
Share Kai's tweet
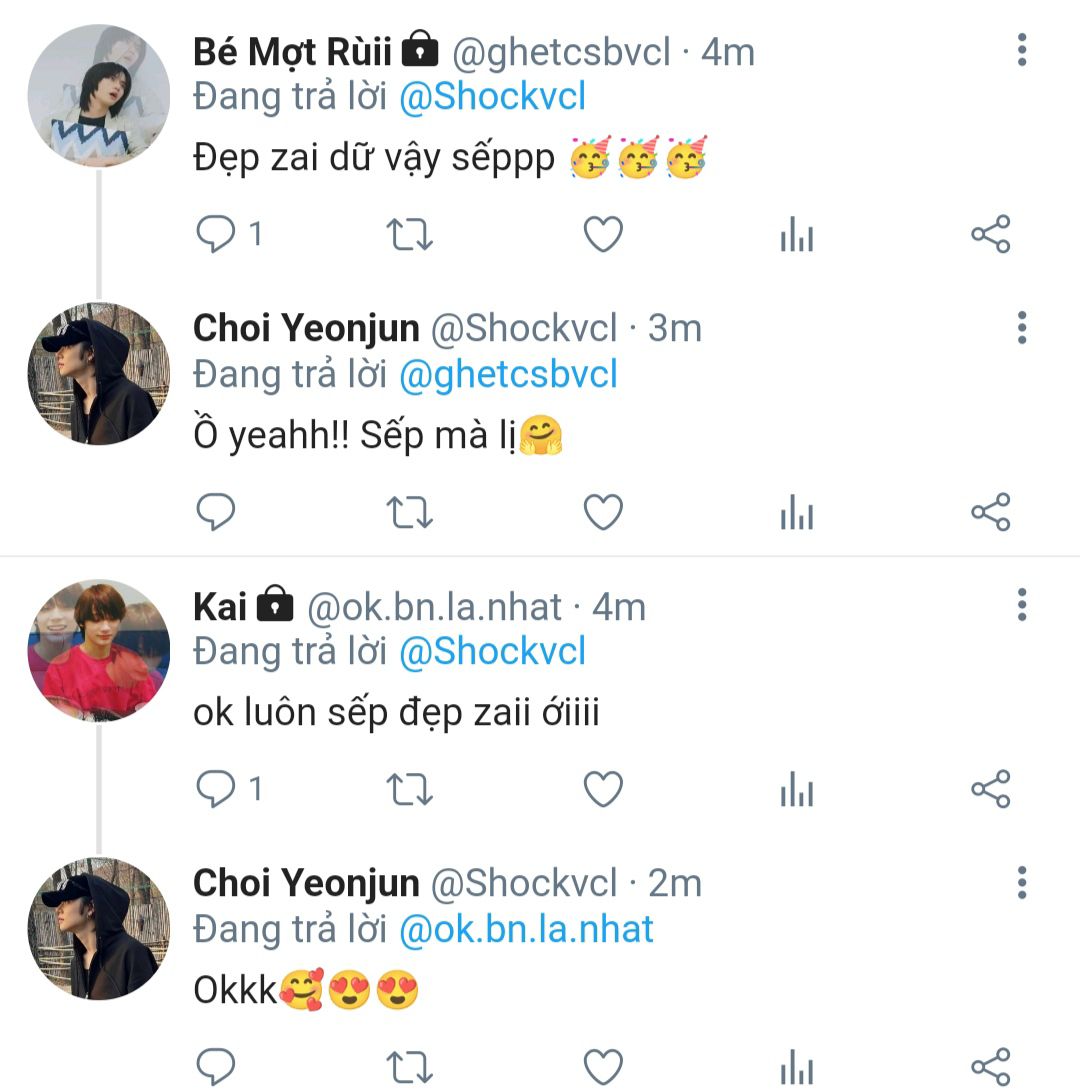[990, 790]
